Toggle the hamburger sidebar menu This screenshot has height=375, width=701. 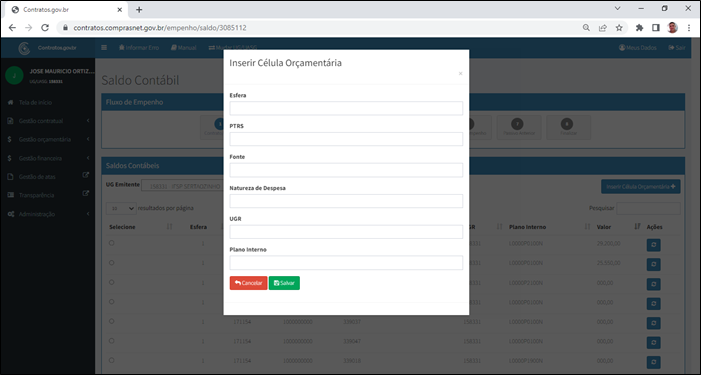104,47
